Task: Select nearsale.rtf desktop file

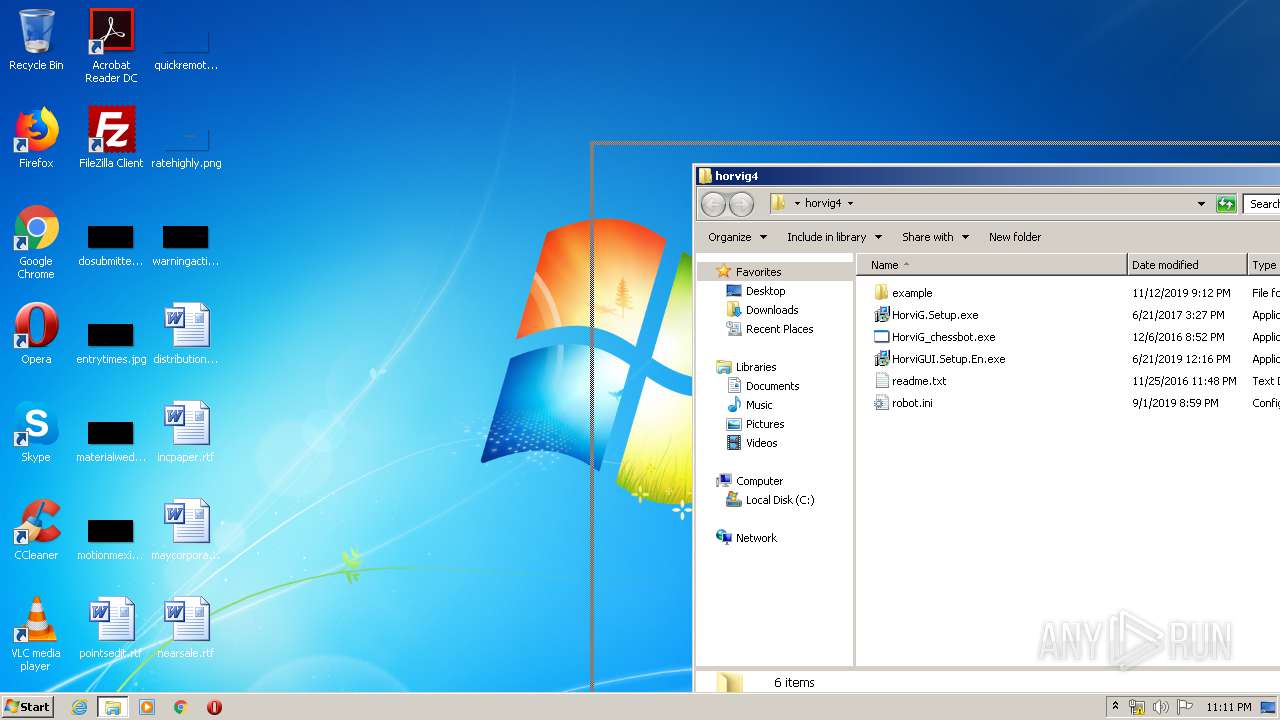Action: point(186,628)
